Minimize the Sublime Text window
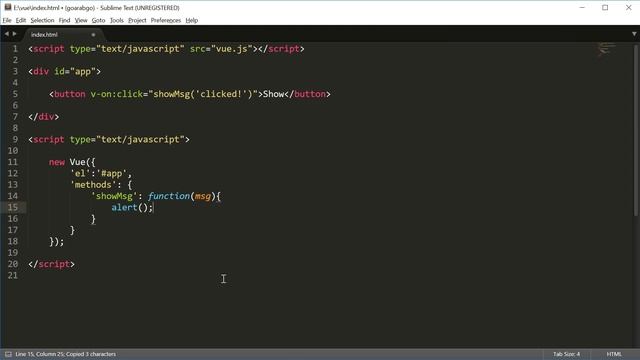The height and width of the screenshot is (360, 640). click(x=582, y=7)
